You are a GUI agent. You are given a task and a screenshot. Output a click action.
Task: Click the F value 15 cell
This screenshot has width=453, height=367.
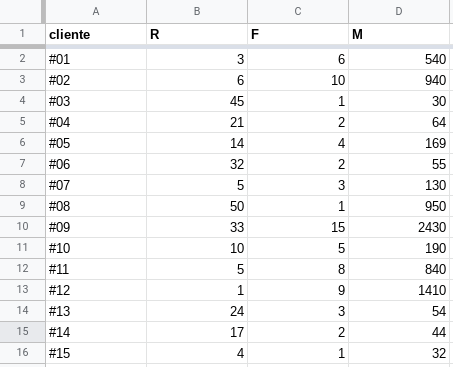pyautogui.click(x=298, y=227)
